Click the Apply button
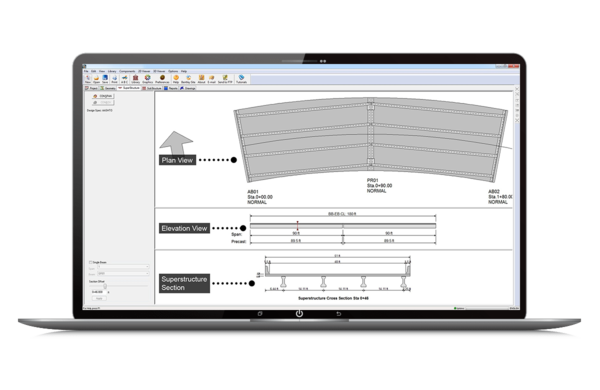The height and width of the screenshot is (390, 600). click(x=99, y=298)
